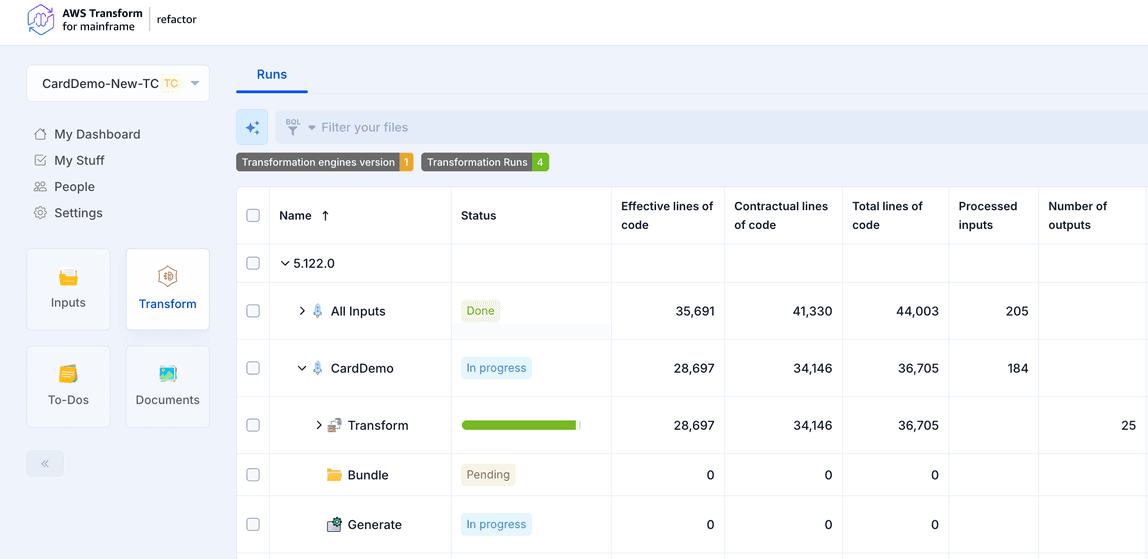The width and height of the screenshot is (1148, 559).
Task: Click the To-Dos sticky notes icon
Action: [68, 374]
